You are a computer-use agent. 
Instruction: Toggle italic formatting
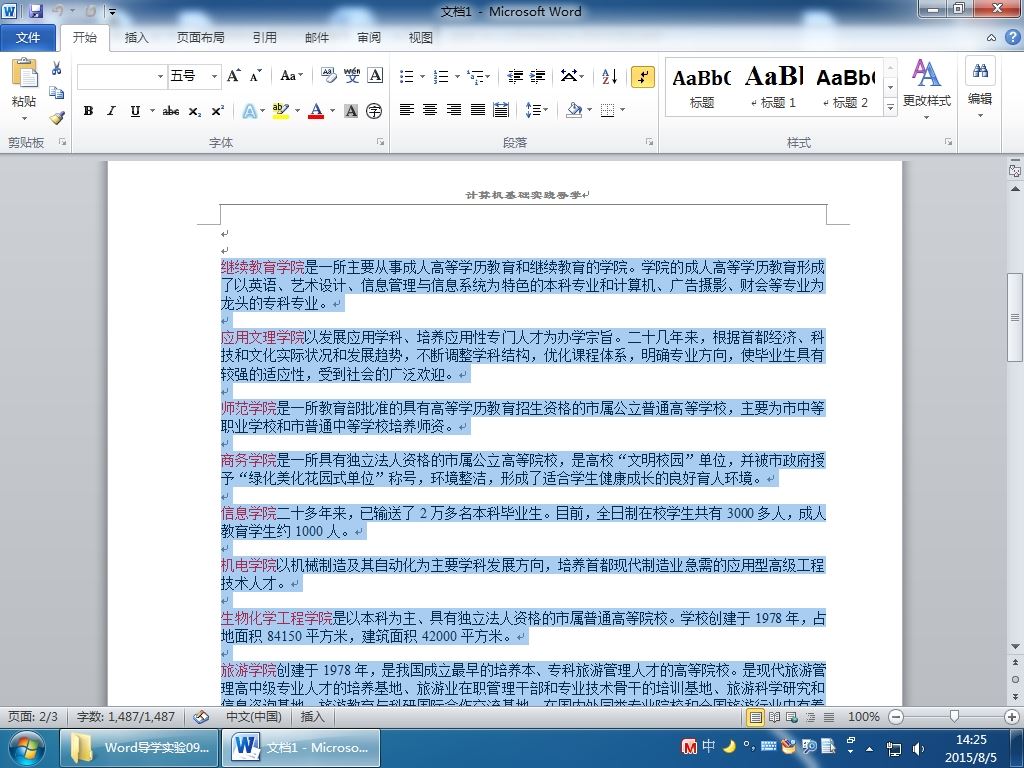tap(112, 111)
